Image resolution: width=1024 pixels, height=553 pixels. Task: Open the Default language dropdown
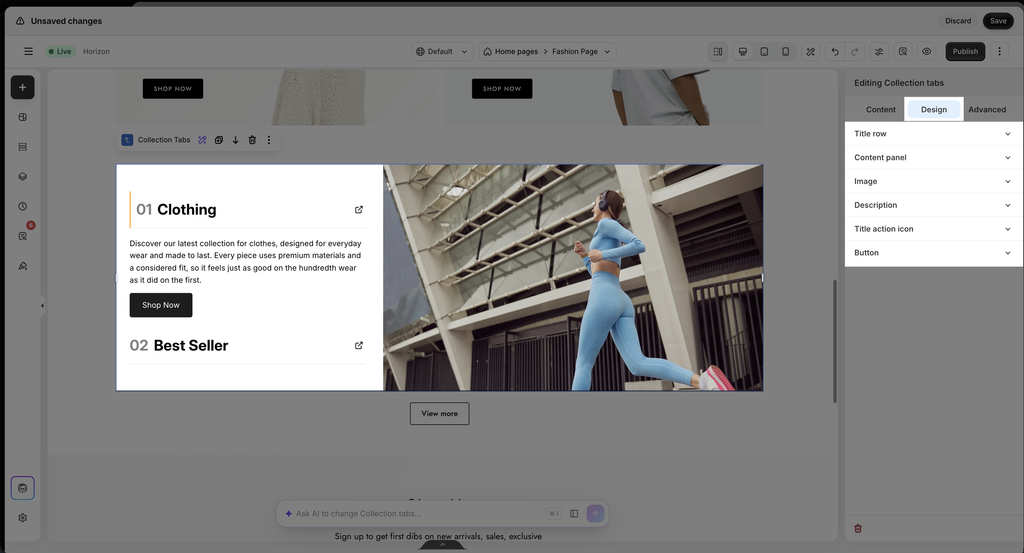click(442, 52)
